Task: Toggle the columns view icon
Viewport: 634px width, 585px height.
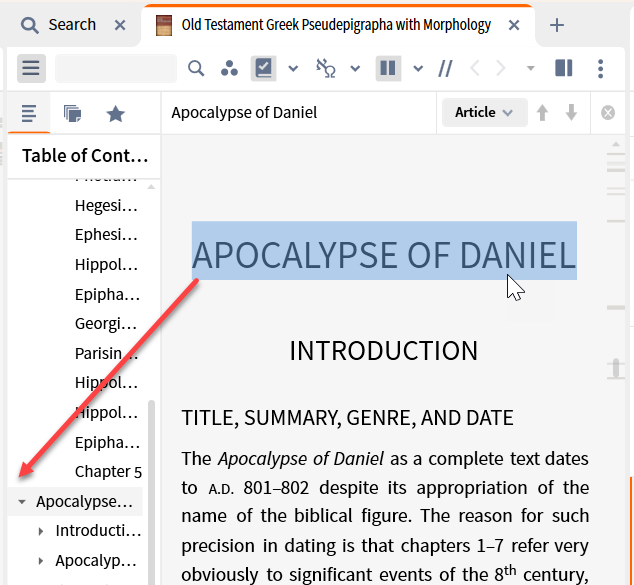Action: tap(388, 68)
